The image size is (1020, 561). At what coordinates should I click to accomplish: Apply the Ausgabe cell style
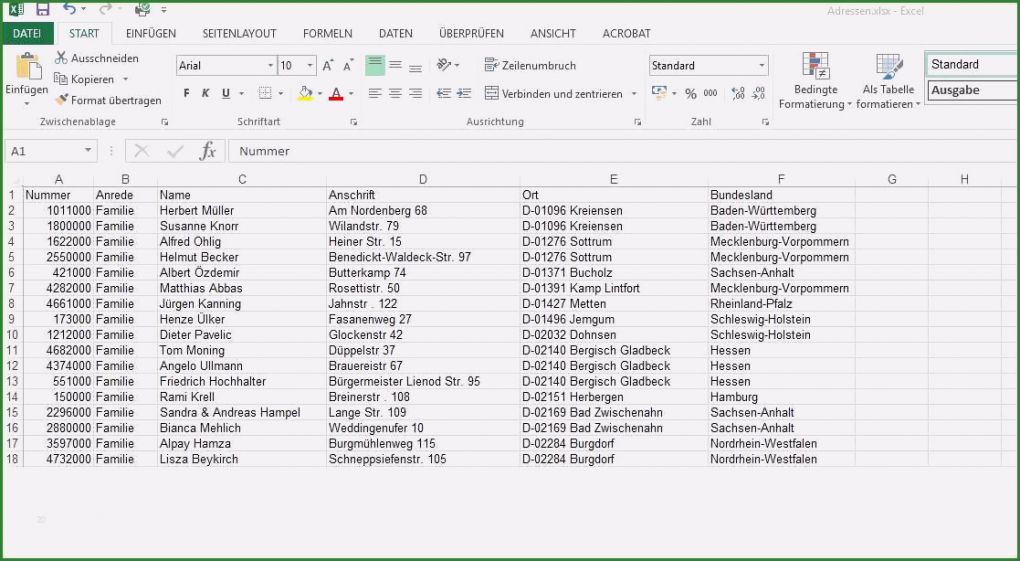pyautogui.click(x=970, y=90)
